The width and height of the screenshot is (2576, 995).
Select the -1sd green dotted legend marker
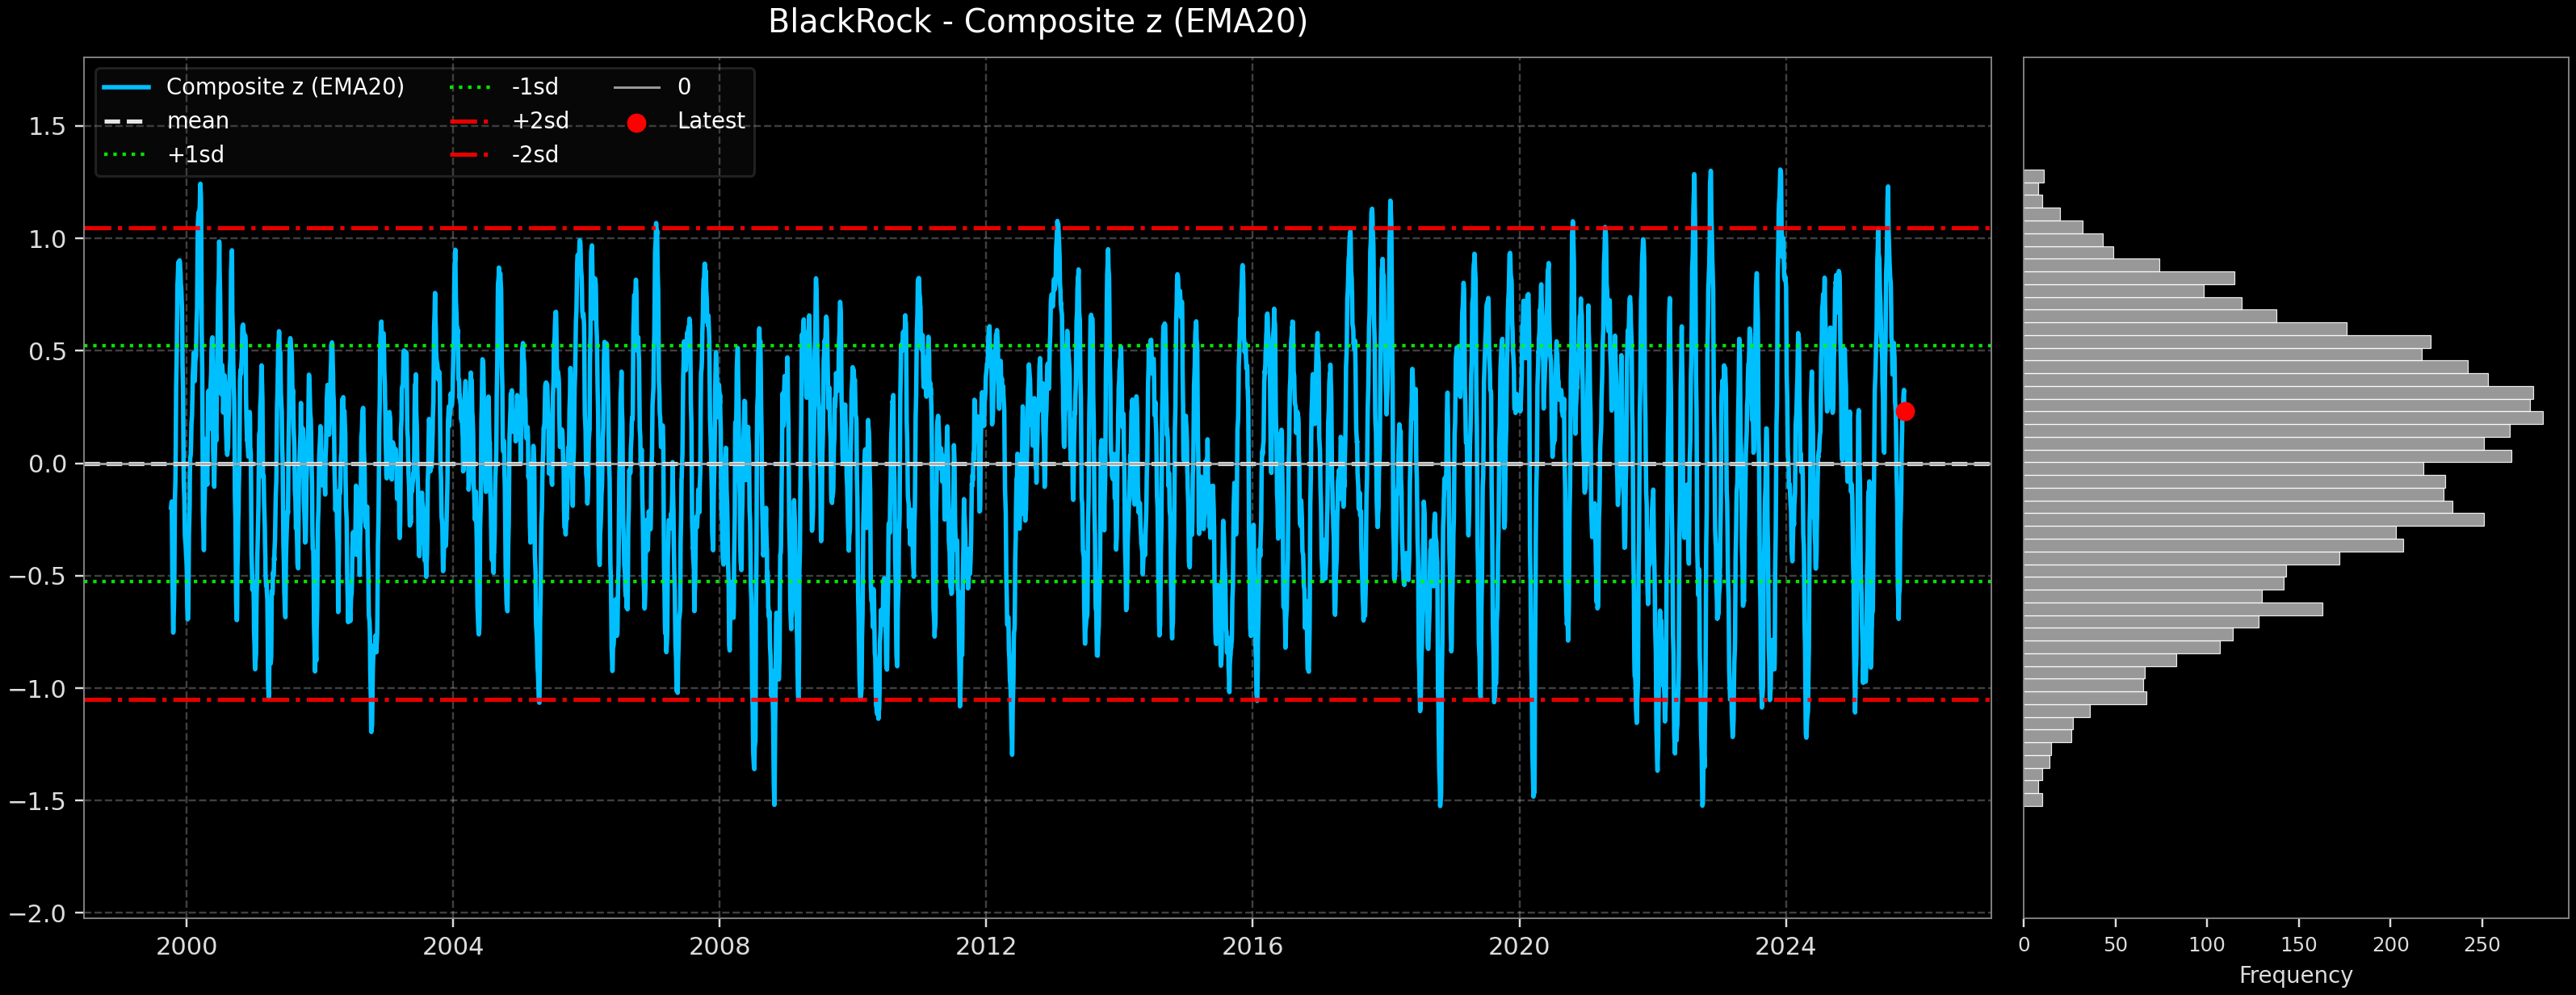pos(472,87)
